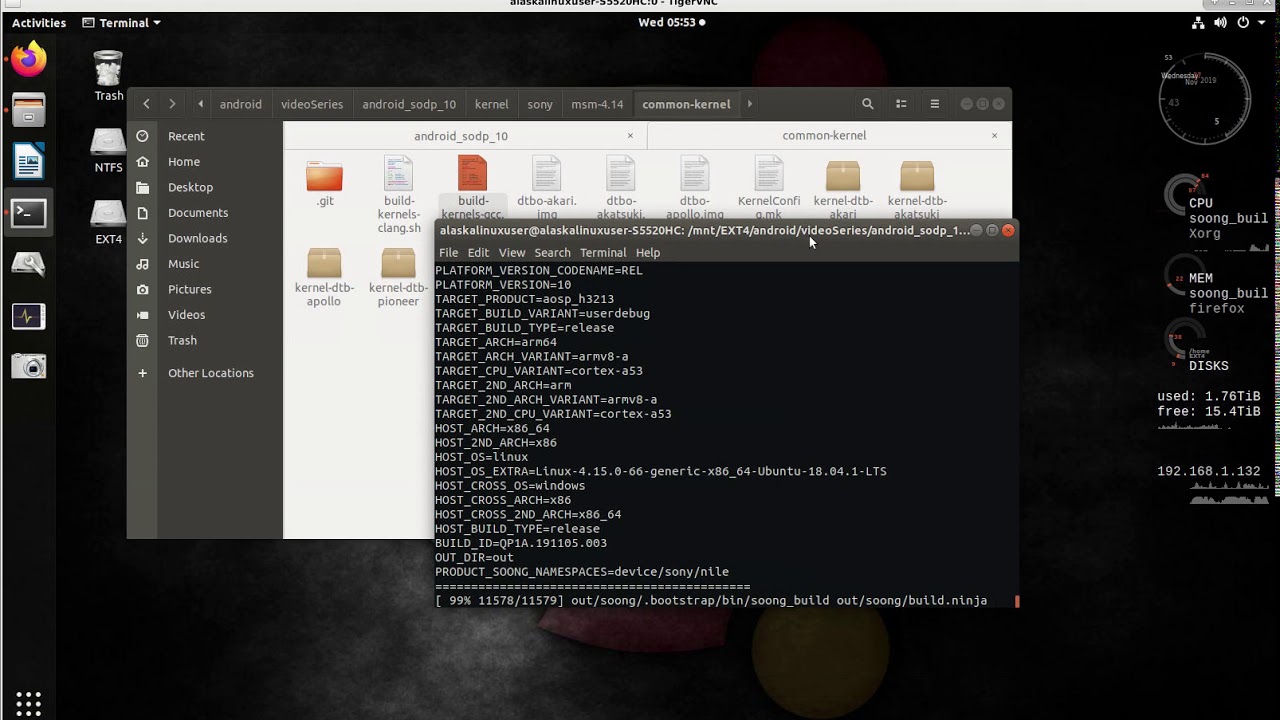1280x720 pixels.
Task: Navigate to sony in path bar
Action: (540, 104)
